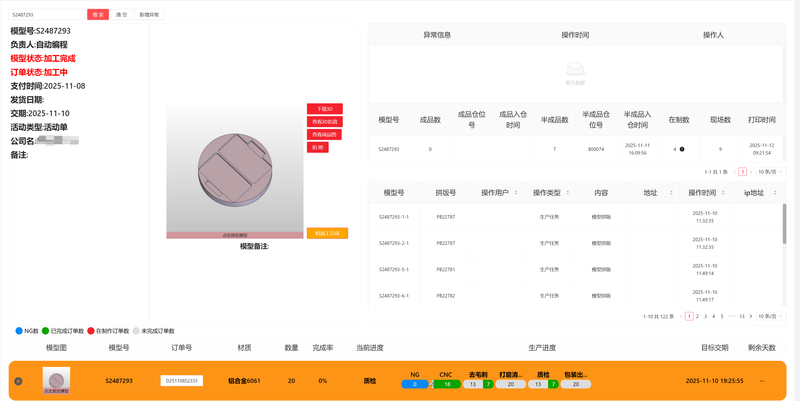Image resolution: width=800 pixels, height=401 pixels.
Task: Open operation log 10条/页 page size dropdown
Action: [x=770, y=316]
